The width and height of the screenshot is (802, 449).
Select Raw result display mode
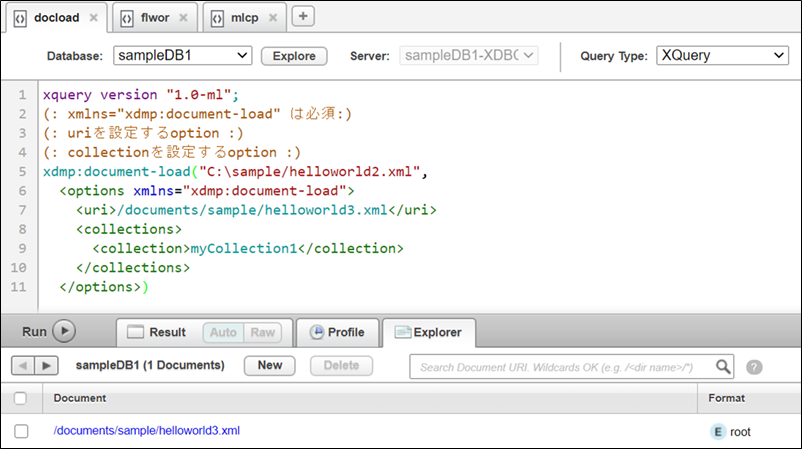263,332
